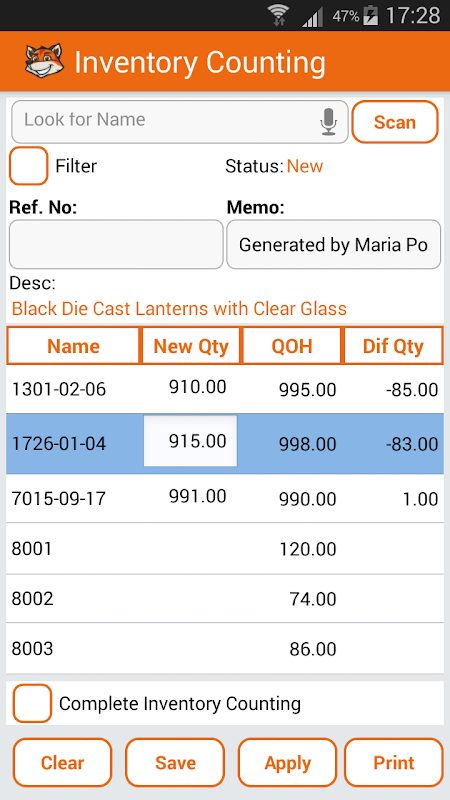Save the inventory count
This screenshot has height=800, width=450.
coord(175,763)
